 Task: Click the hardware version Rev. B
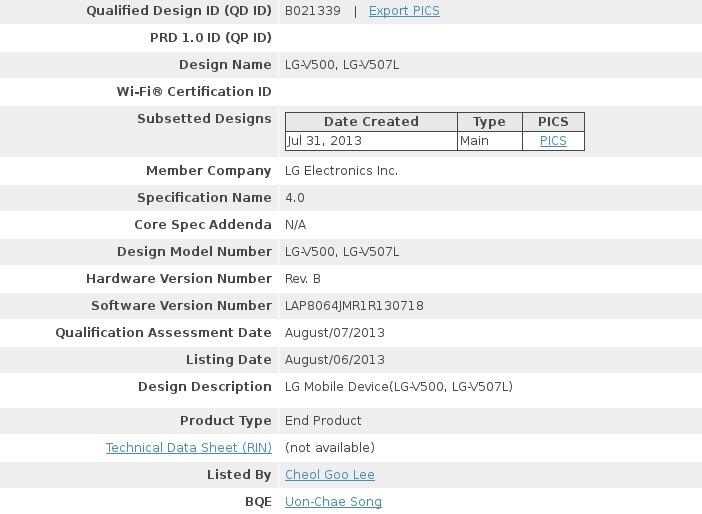[303, 279]
